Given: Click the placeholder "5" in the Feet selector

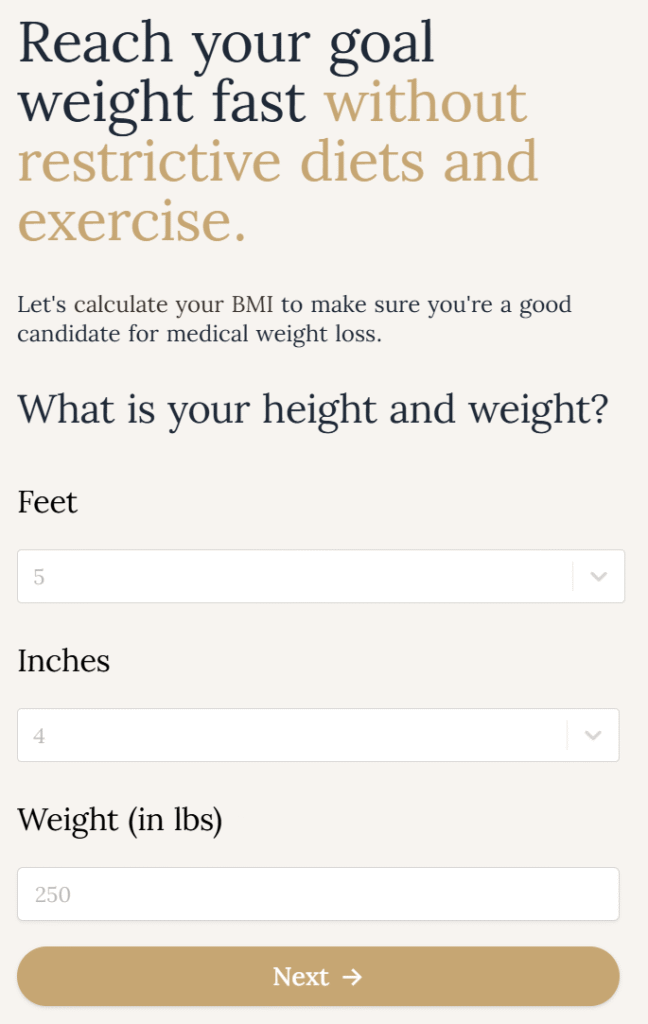Looking at the screenshot, I should coord(39,577).
